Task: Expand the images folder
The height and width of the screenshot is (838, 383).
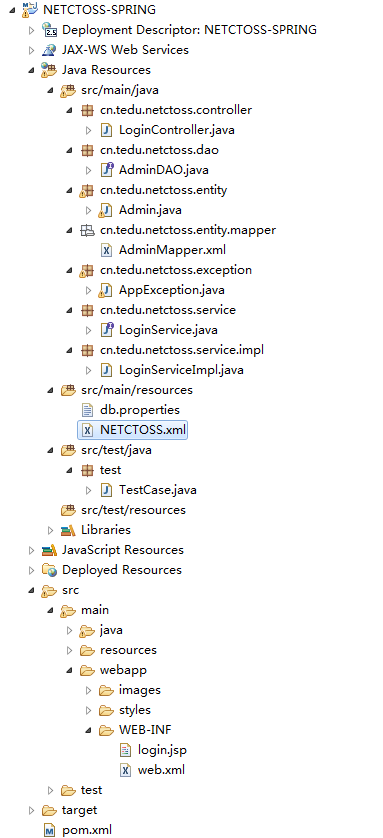Action: 89,690
